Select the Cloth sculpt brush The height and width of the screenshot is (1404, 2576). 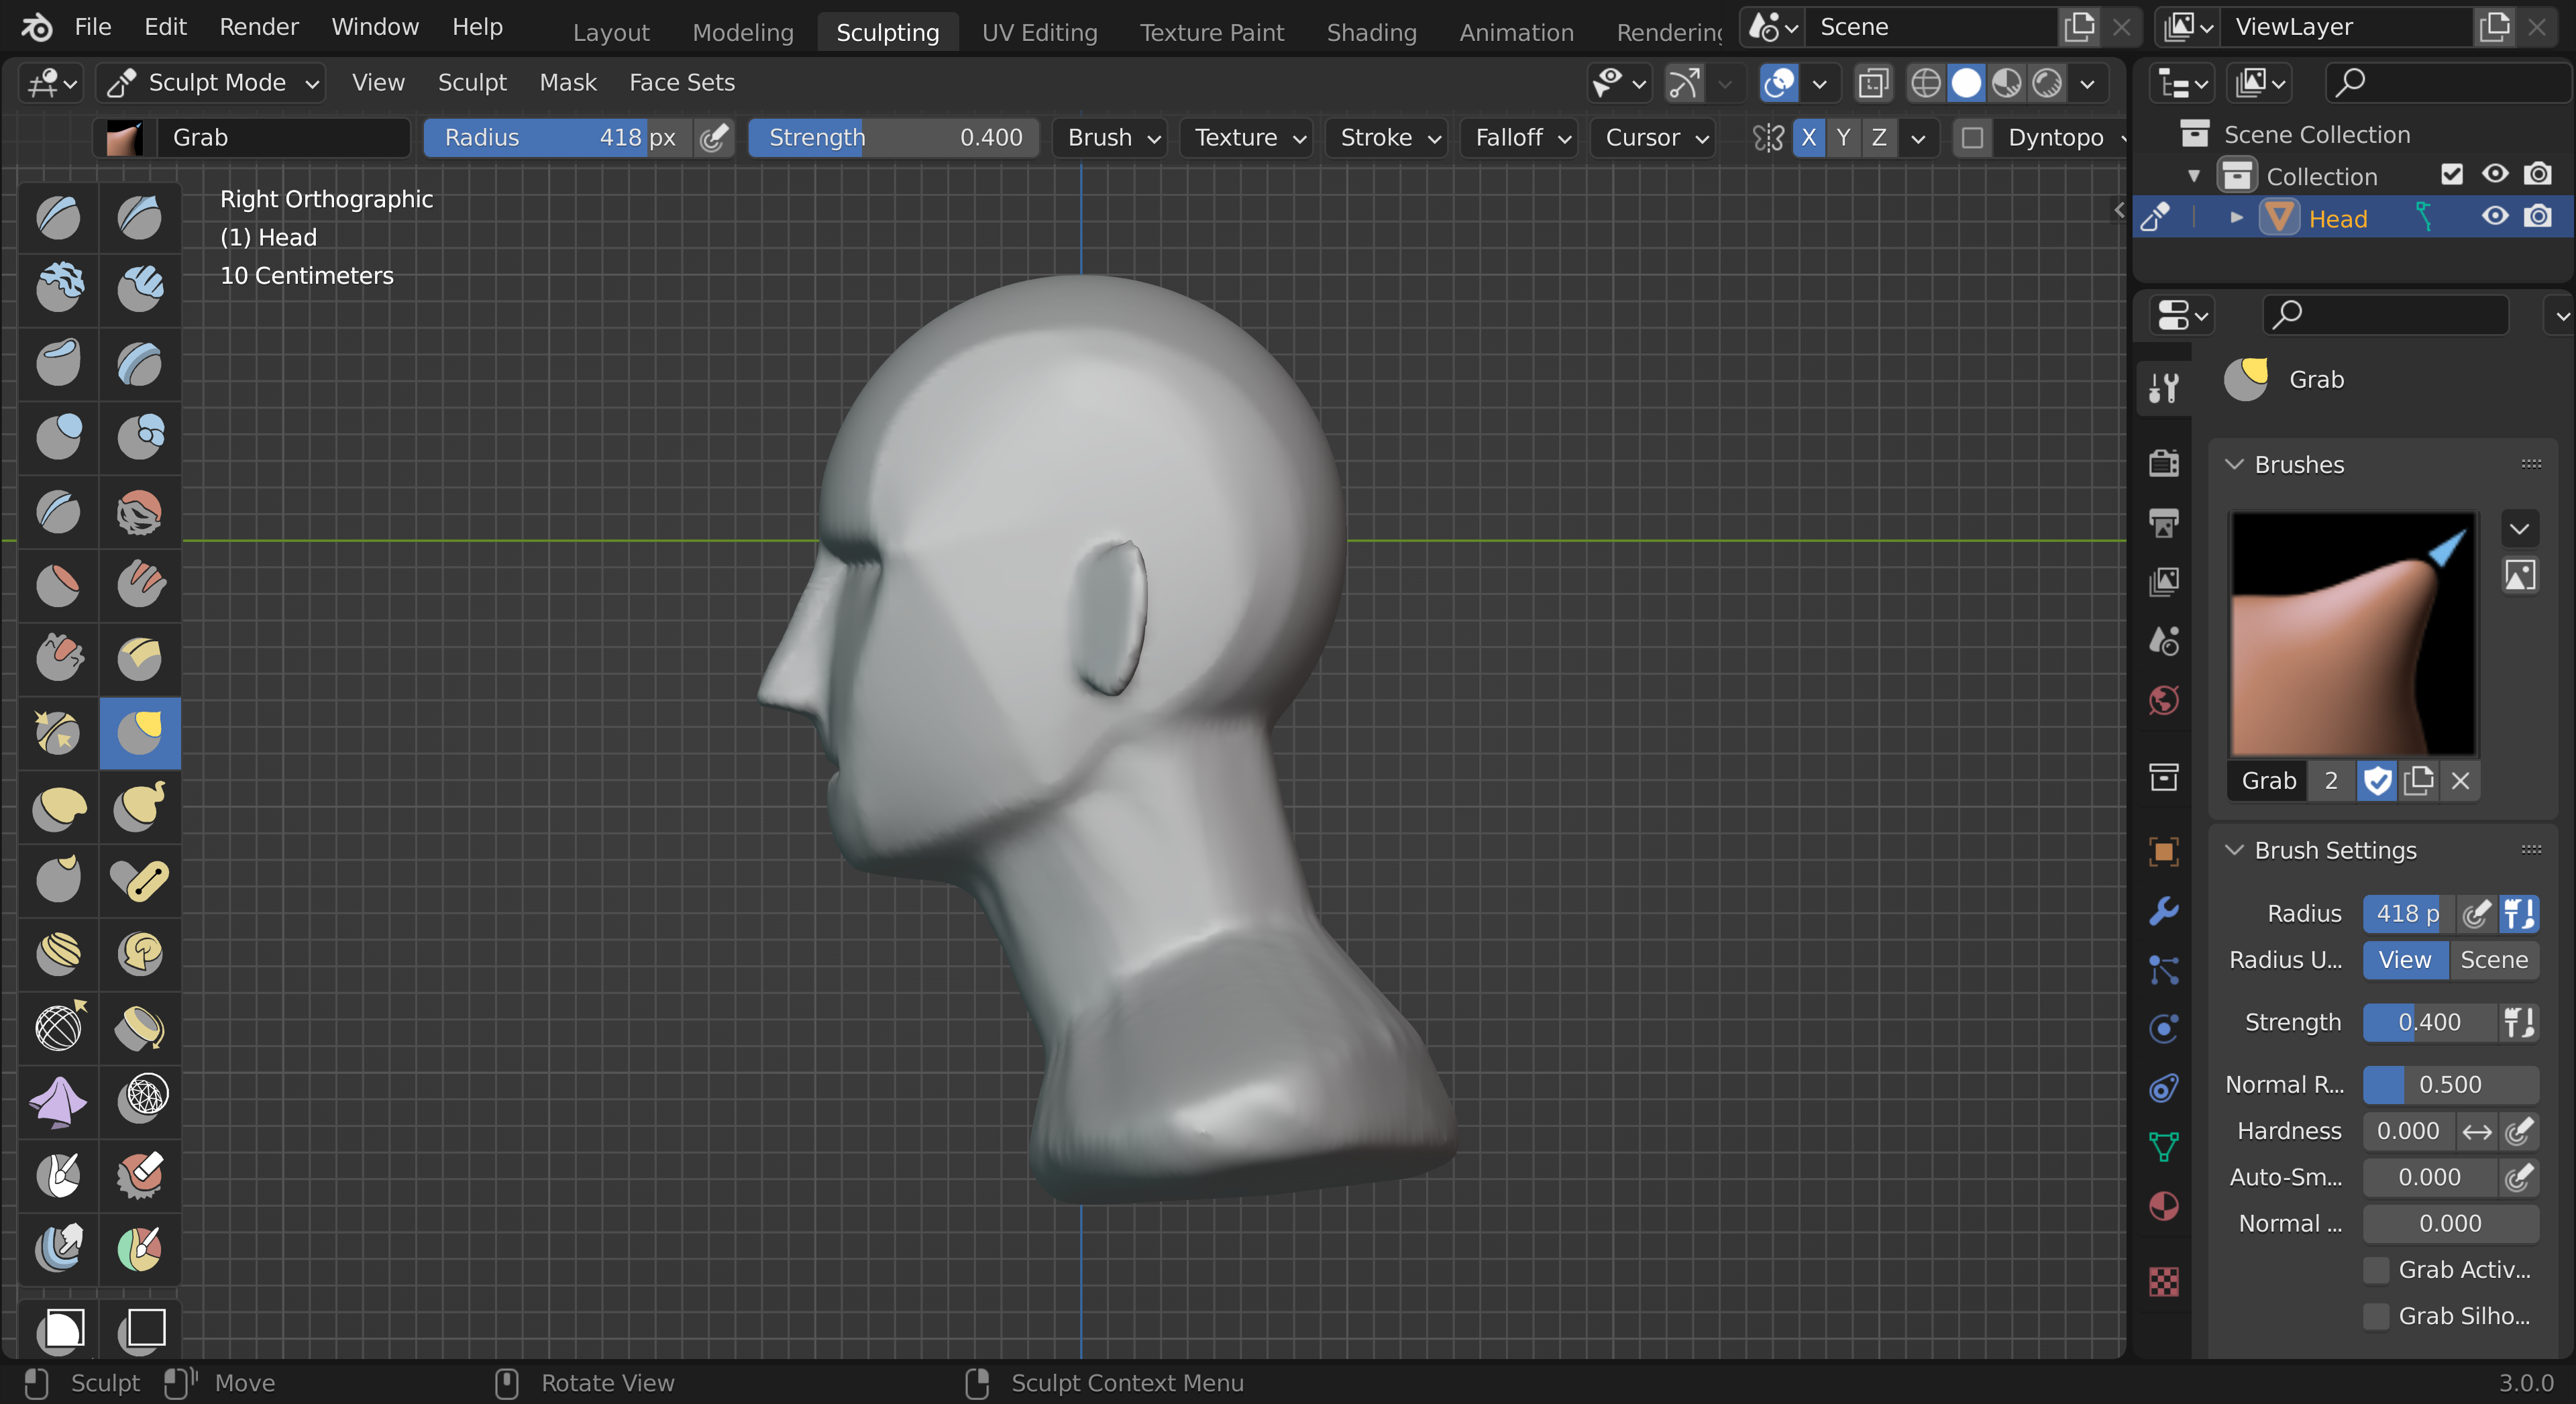(59, 1101)
